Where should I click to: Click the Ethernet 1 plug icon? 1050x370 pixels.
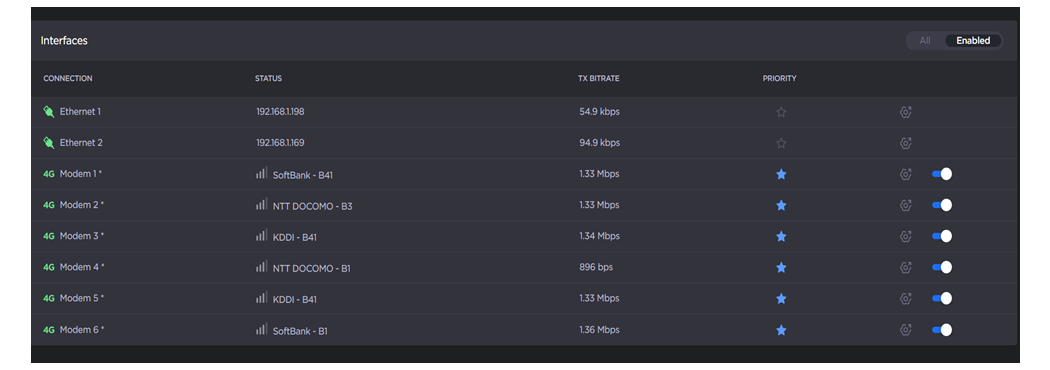pyautogui.click(x=48, y=112)
